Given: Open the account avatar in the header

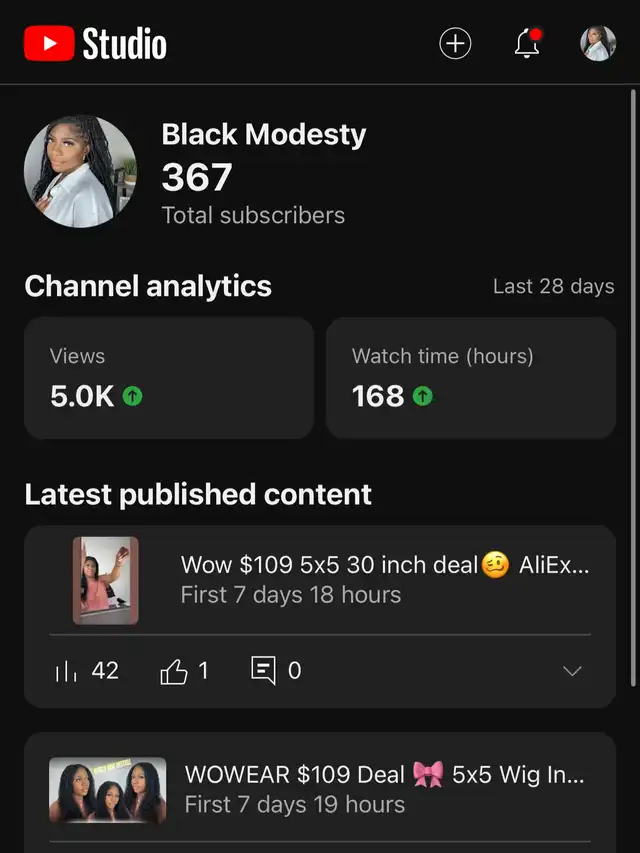Looking at the screenshot, I should click(598, 43).
